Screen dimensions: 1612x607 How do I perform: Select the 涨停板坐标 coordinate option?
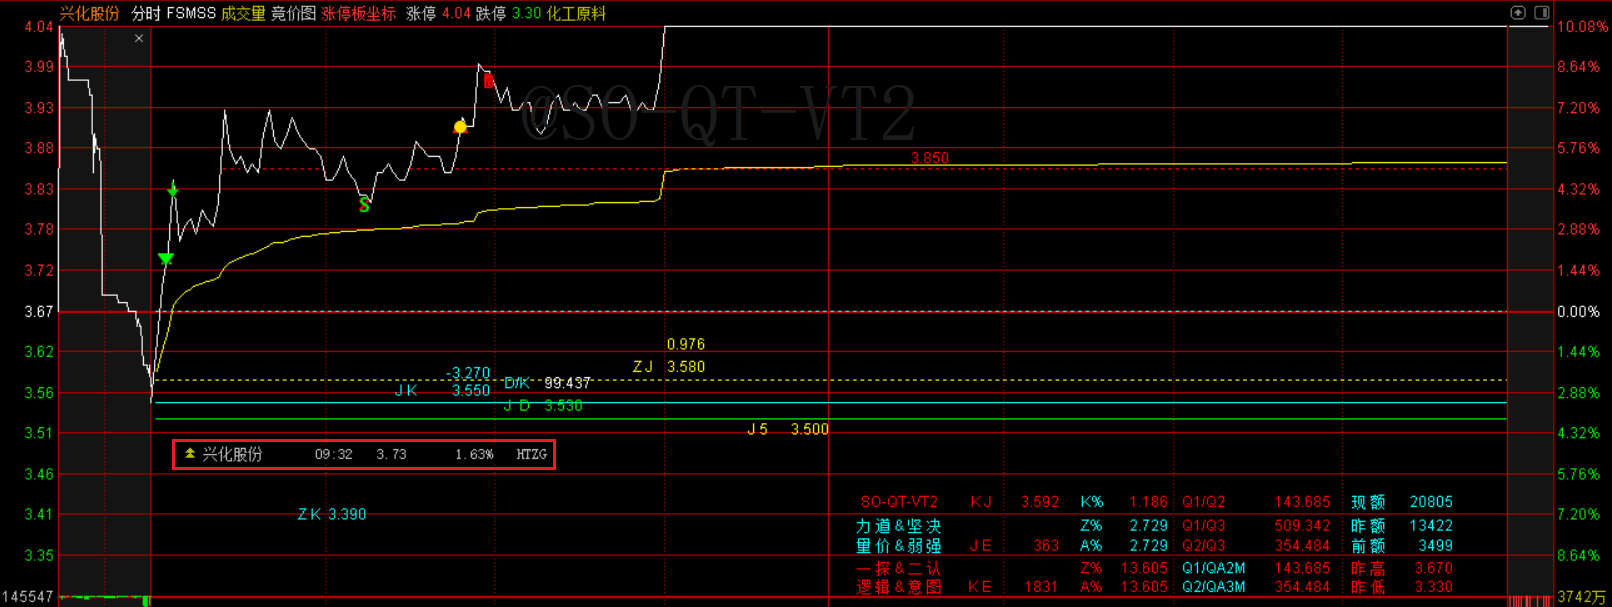pyautogui.click(x=358, y=13)
